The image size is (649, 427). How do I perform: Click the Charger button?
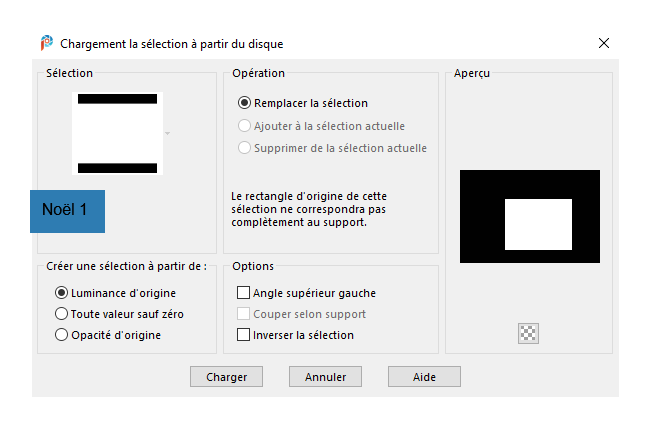pyautogui.click(x=226, y=377)
